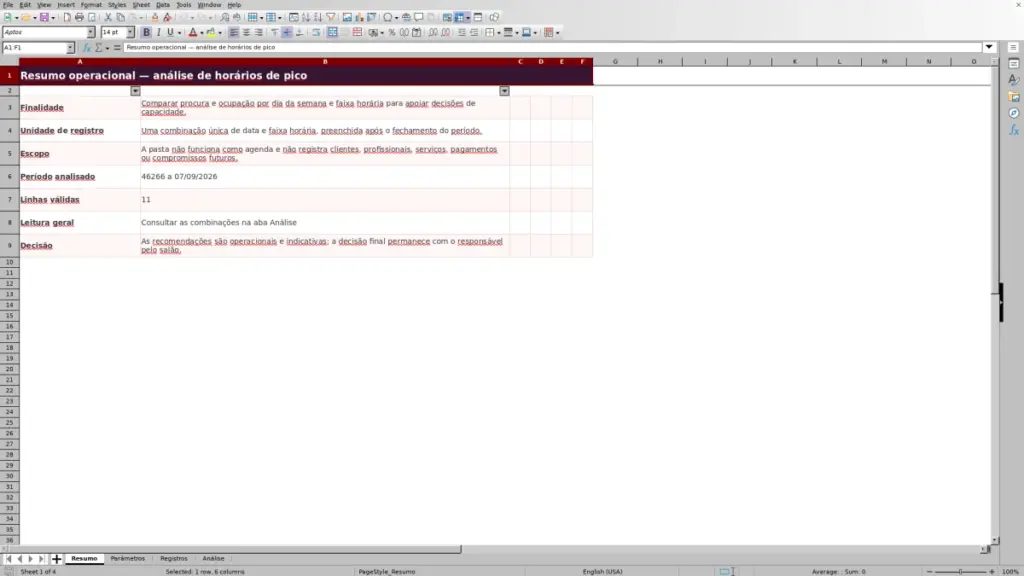Image resolution: width=1024 pixels, height=576 pixels.
Task: Click the Name Box cell reference field
Action: (x=34, y=47)
